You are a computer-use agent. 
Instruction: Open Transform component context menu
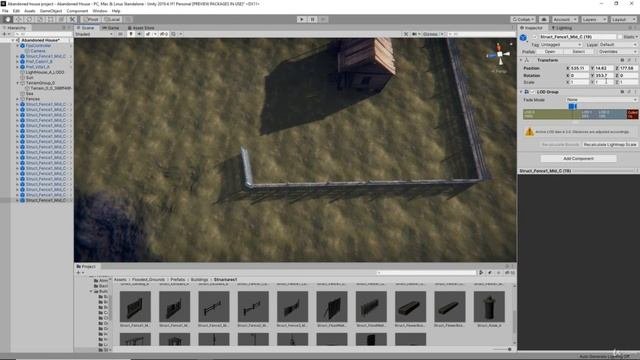point(635,60)
